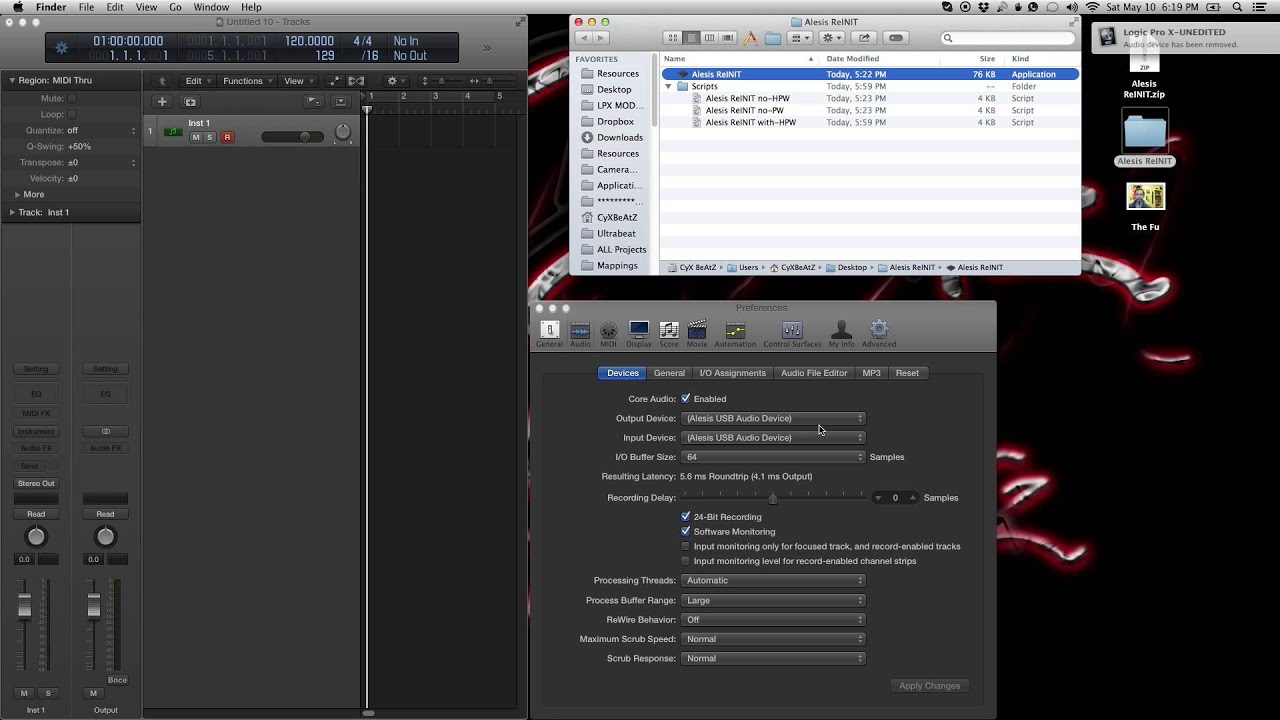Toggle region Mute checkbox in inspector
The height and width of the screenshot is (720, 1280).
coord(72,98)
